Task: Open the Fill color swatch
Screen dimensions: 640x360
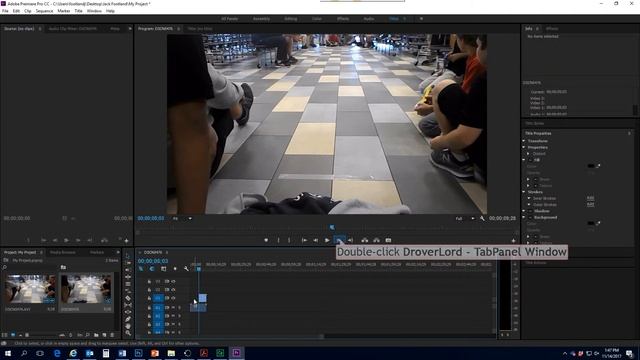Action: point(591,166)
